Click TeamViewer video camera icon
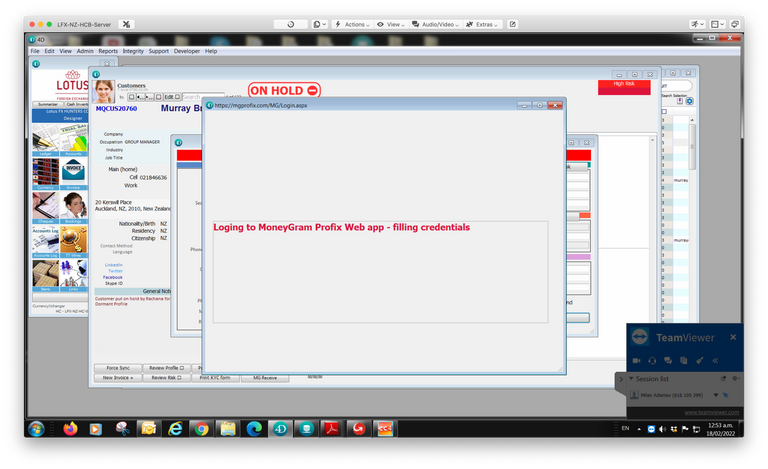 click(x=636, y=360)
